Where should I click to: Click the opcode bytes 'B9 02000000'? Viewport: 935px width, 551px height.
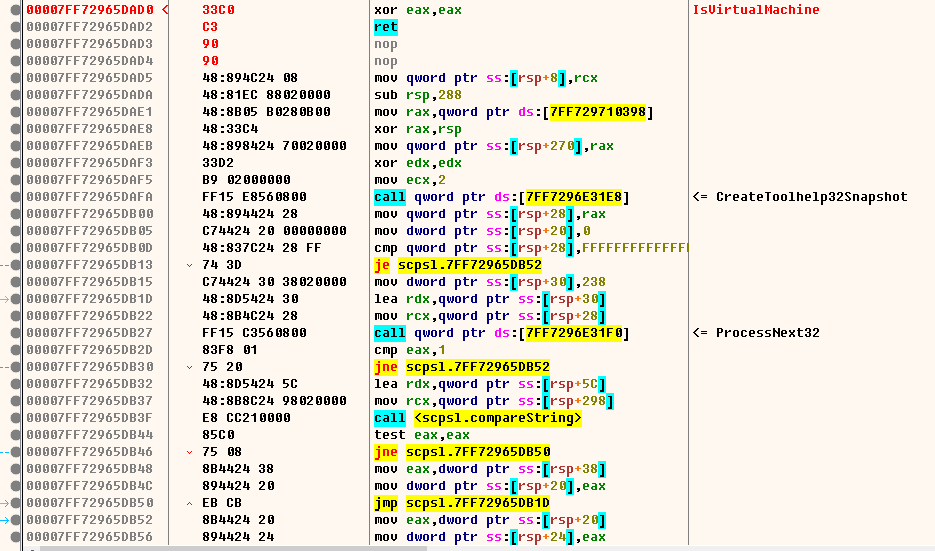point(246,179)
